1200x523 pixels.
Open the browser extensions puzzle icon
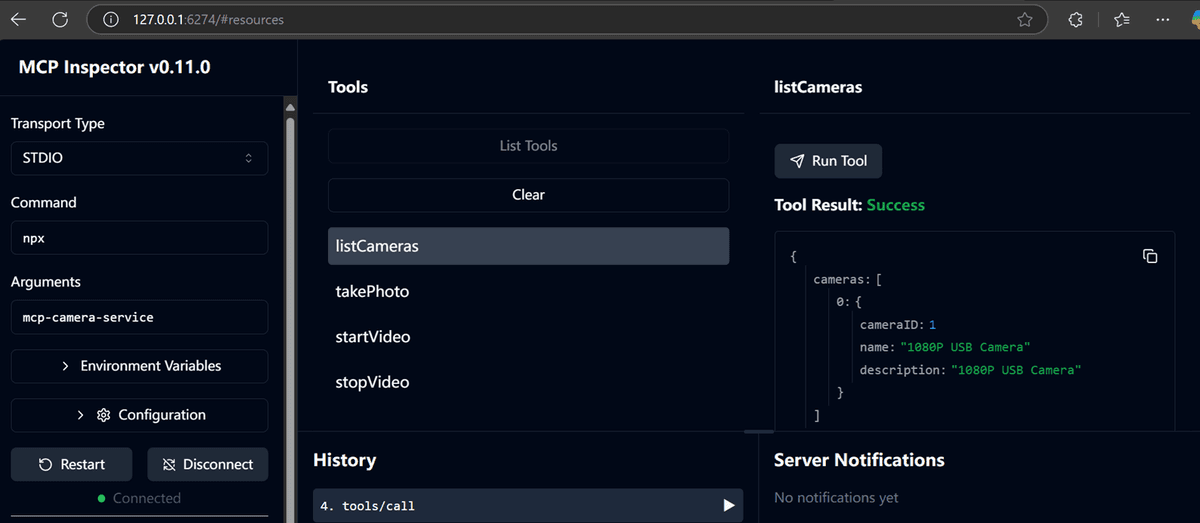click(1076, 19)
